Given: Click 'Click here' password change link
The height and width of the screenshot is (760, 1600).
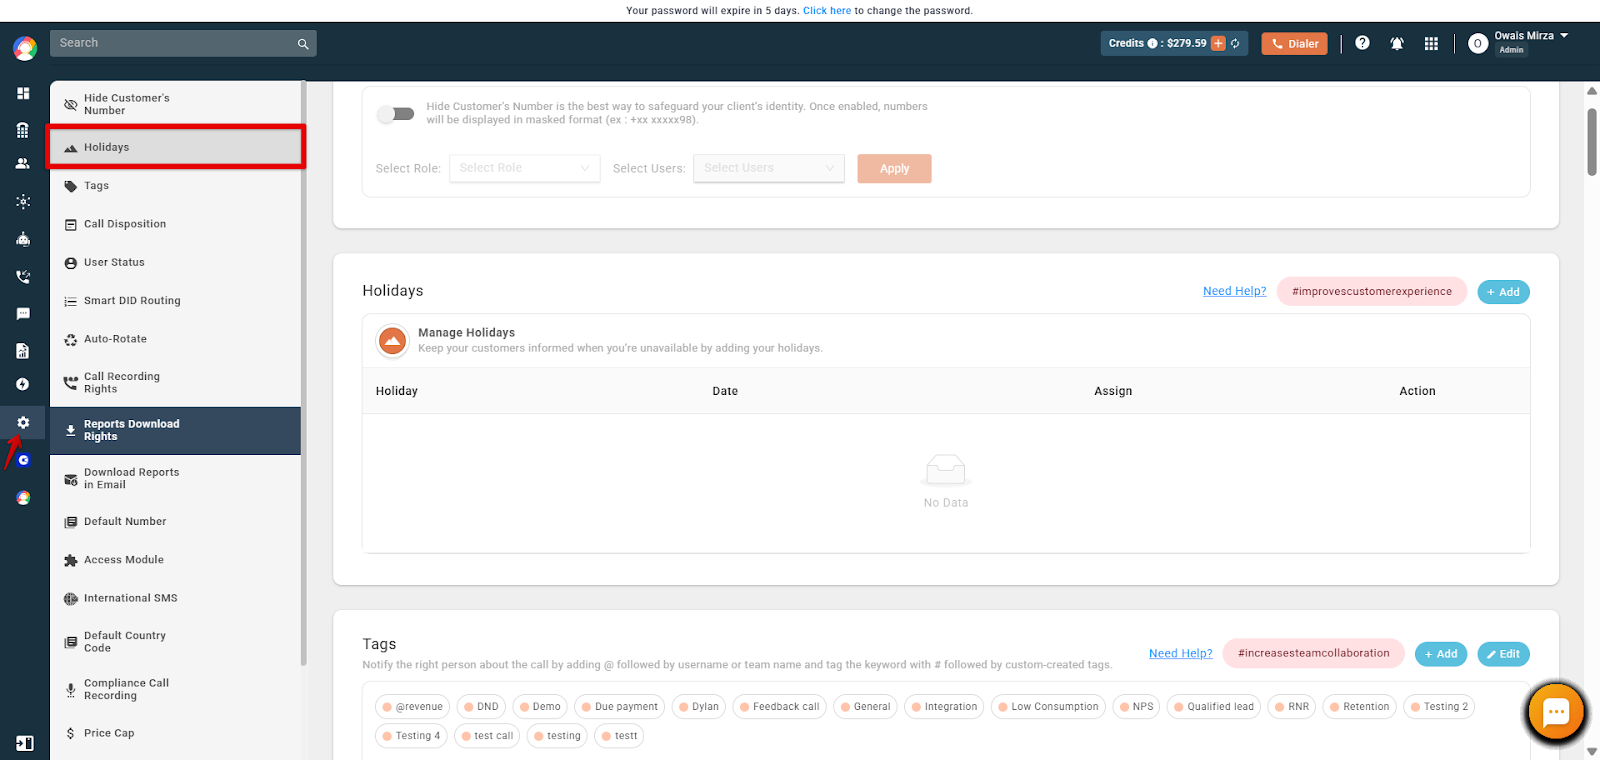Looking at the screenshot, I should click(827, 11).
